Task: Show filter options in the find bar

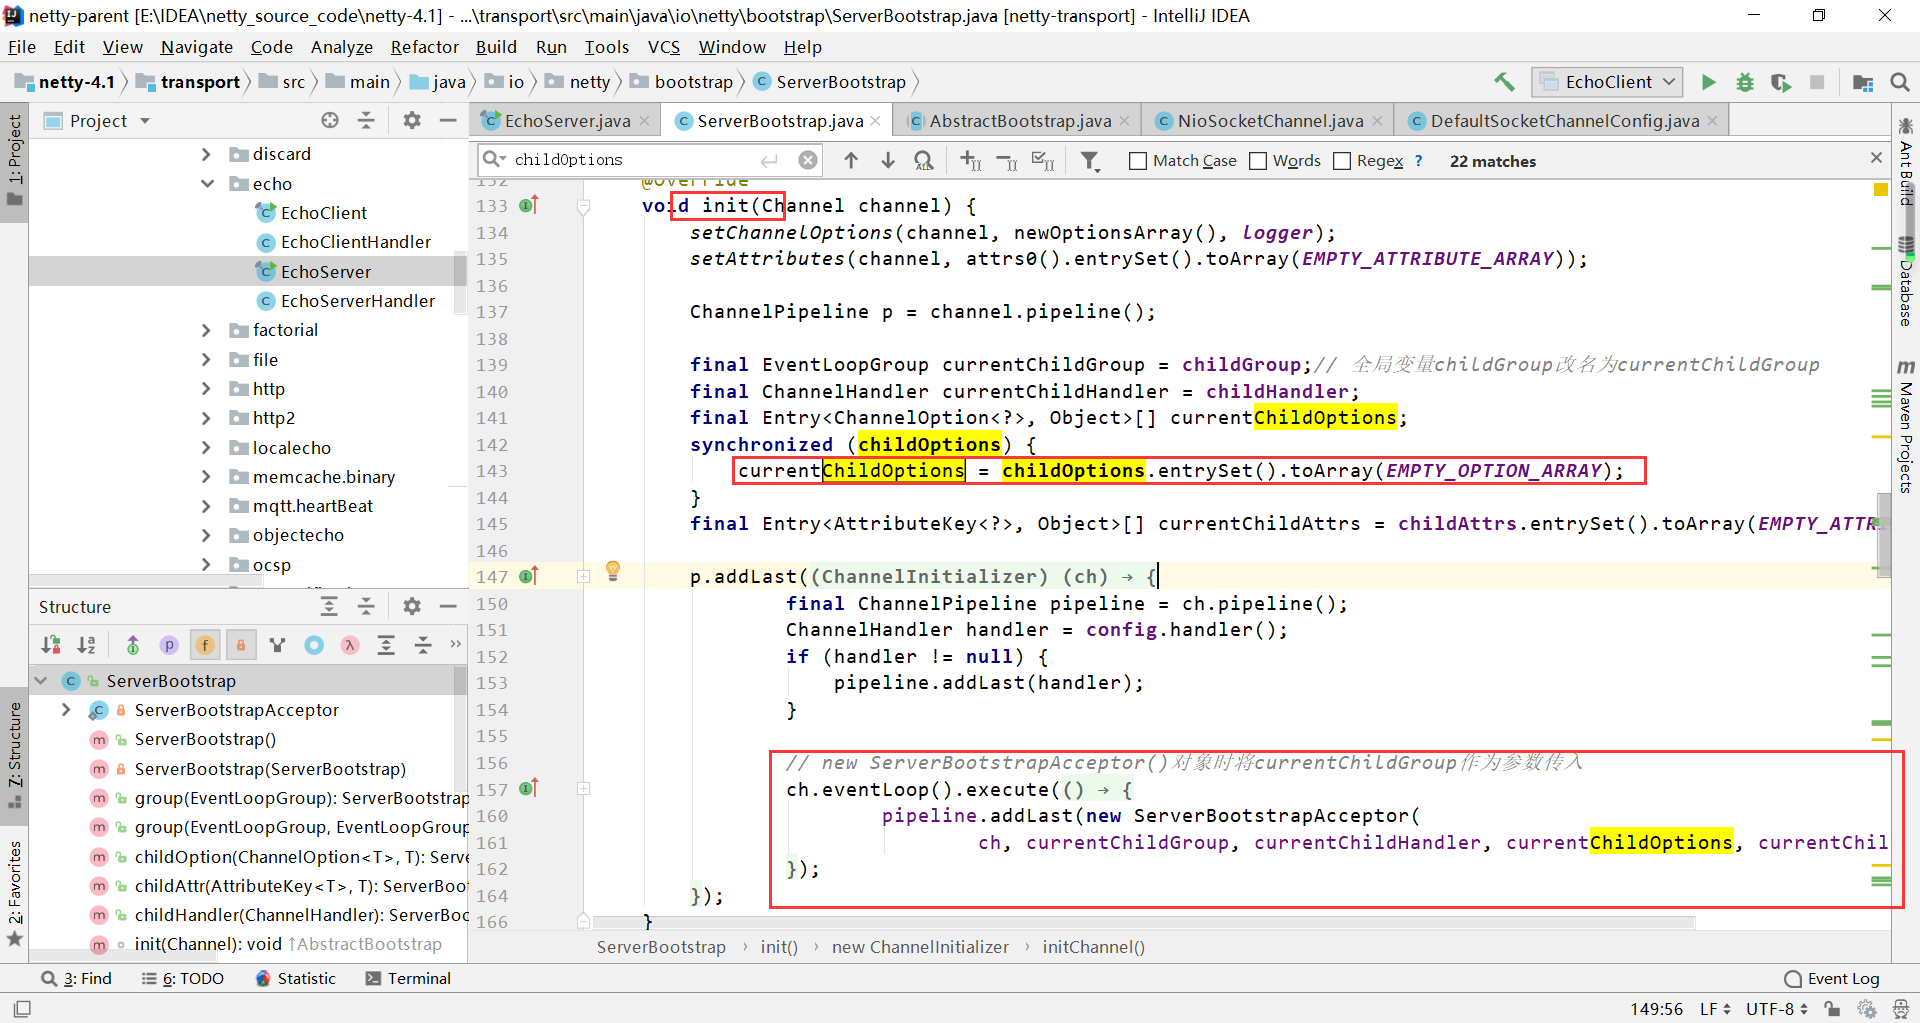Action: coord(1090,161)
